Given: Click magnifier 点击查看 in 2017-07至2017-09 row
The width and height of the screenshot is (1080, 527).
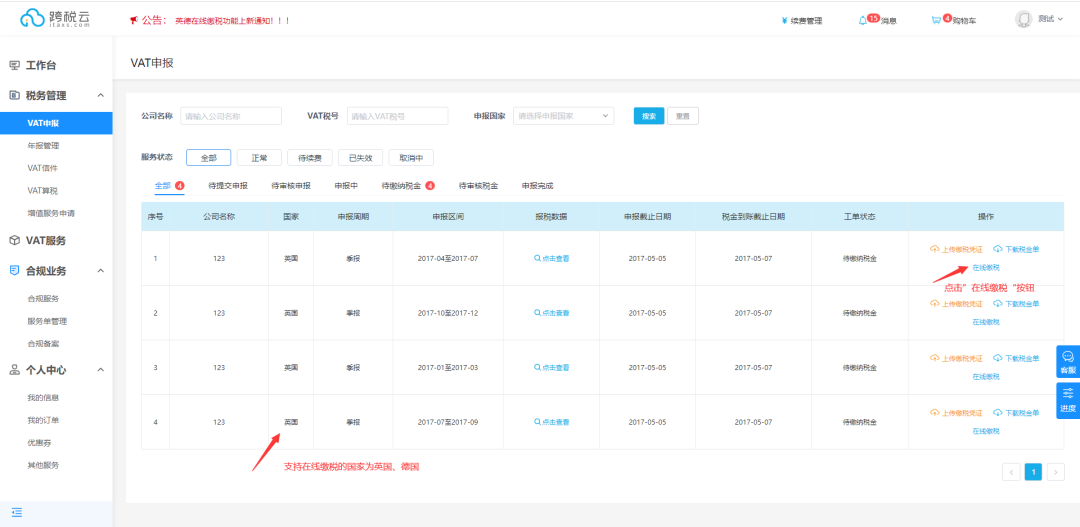Looking at the screenshot, I should [552, 422].
